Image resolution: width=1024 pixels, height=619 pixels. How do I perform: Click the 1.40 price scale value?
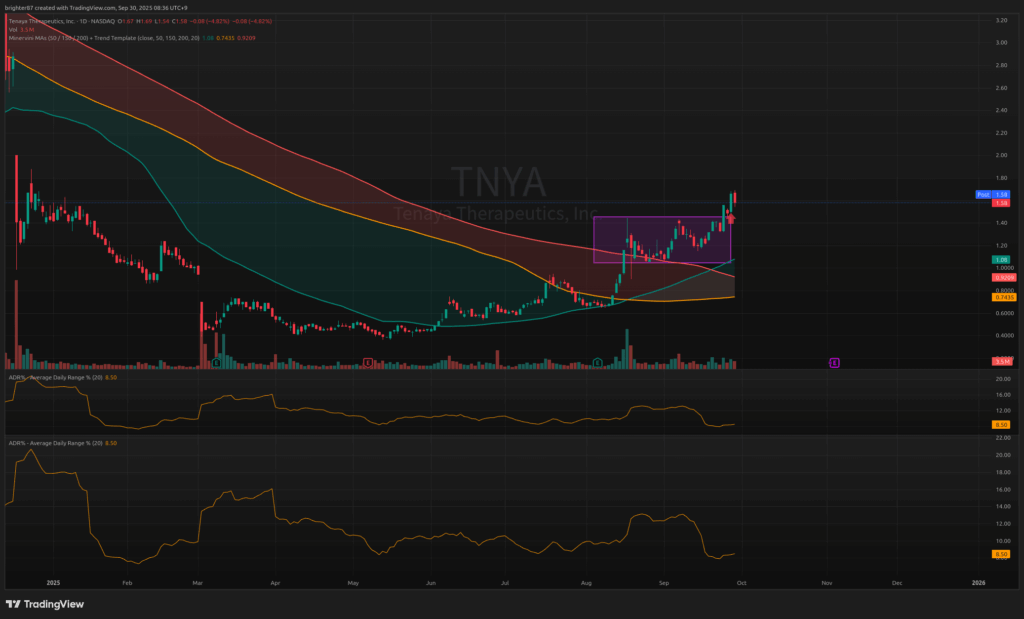(x=1001, y=223)
